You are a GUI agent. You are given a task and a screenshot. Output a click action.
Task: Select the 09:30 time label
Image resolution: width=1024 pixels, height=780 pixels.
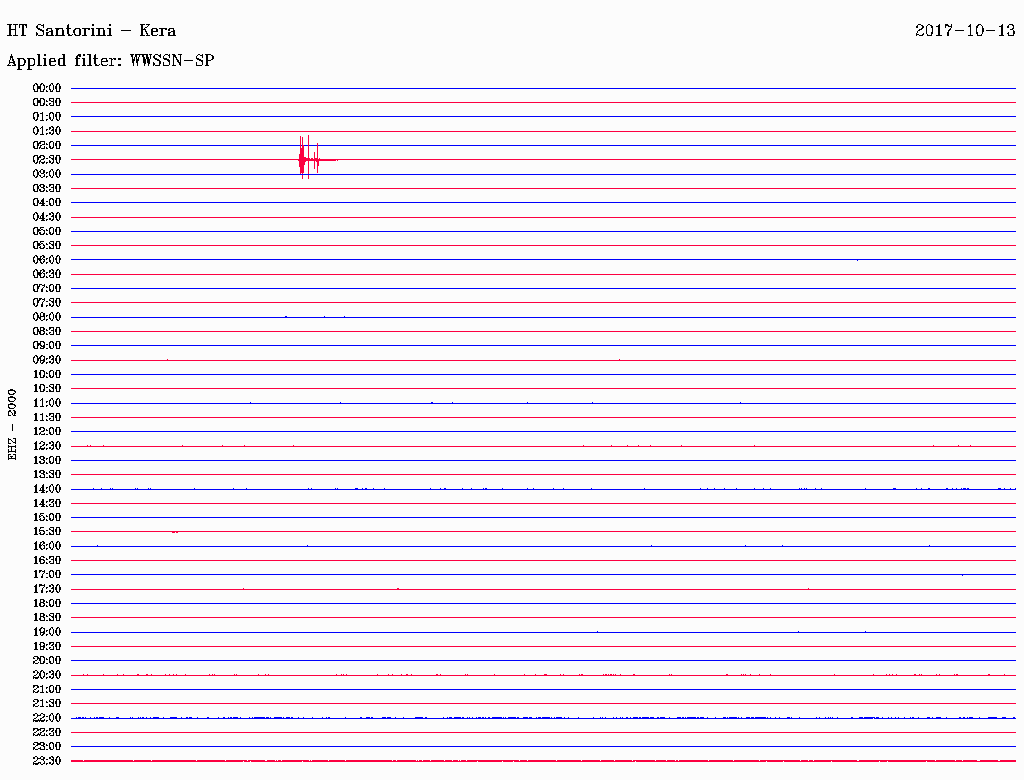tap(47, 360)
